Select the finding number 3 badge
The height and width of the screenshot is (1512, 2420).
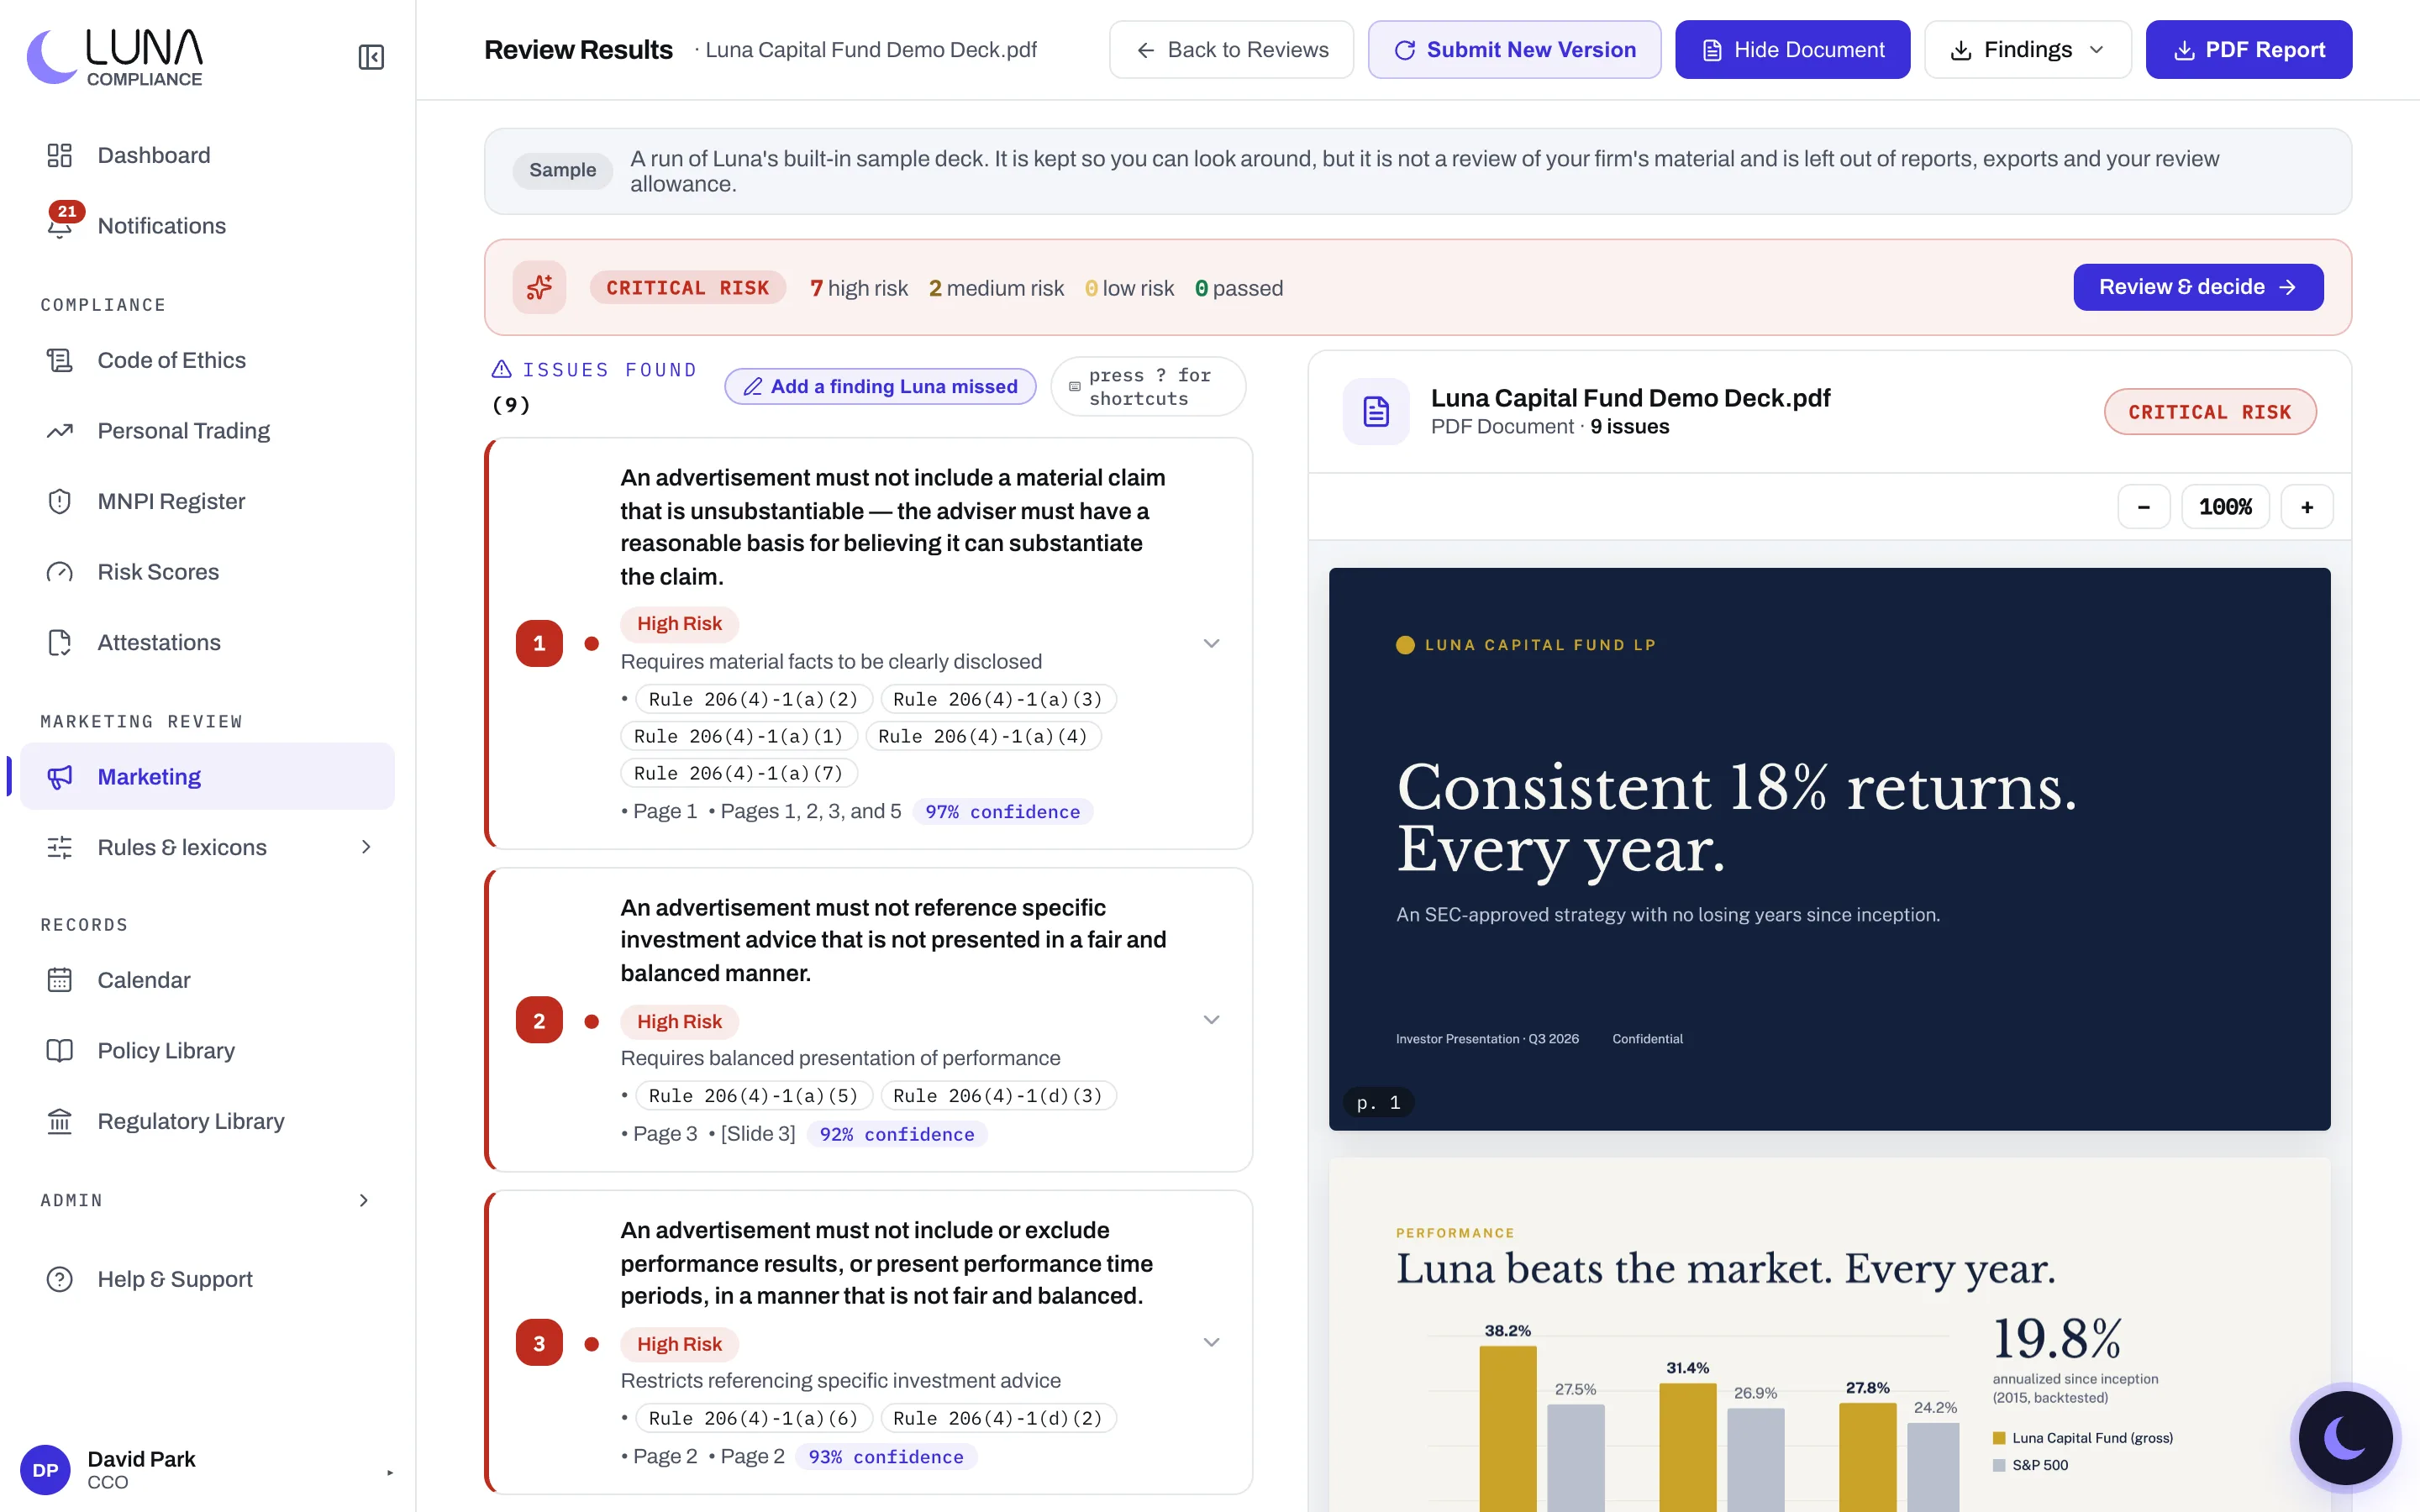tap(539, 1343)
